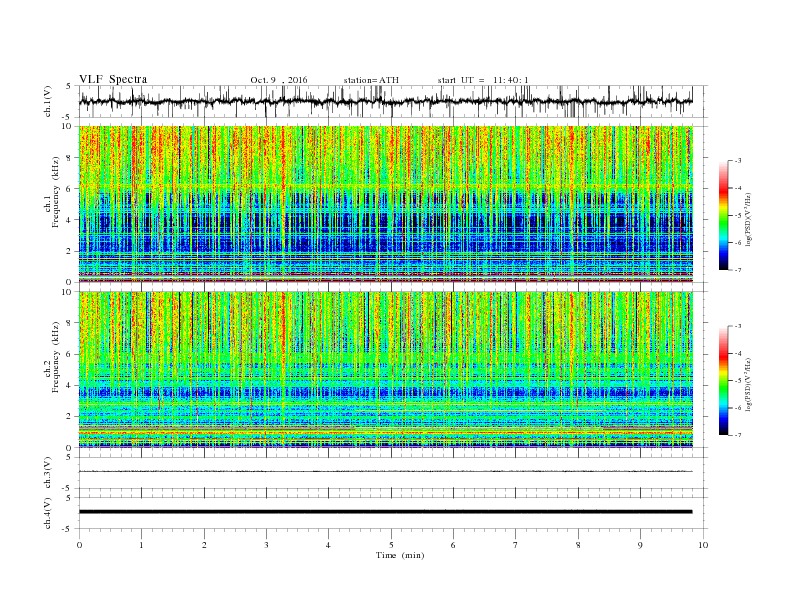Click time axis tick label "5"
Viewport: 792px width, 612px height.
[391, 545]
